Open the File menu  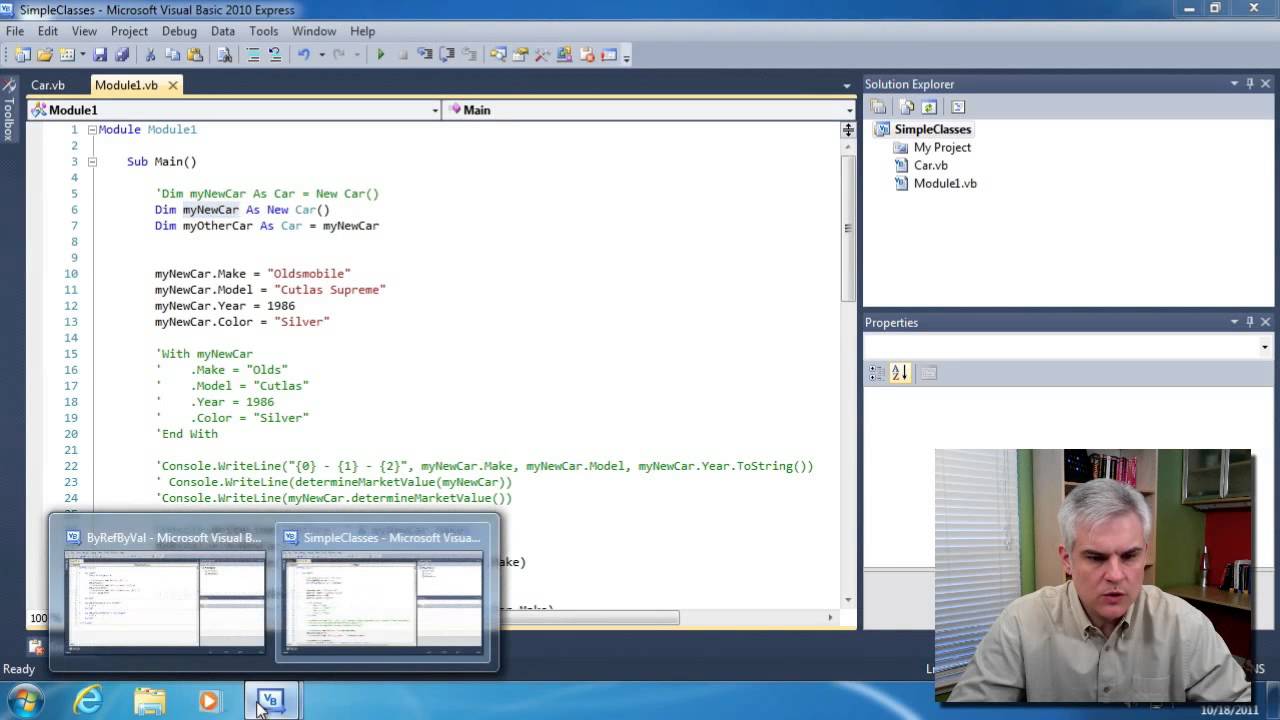[15, 31]
